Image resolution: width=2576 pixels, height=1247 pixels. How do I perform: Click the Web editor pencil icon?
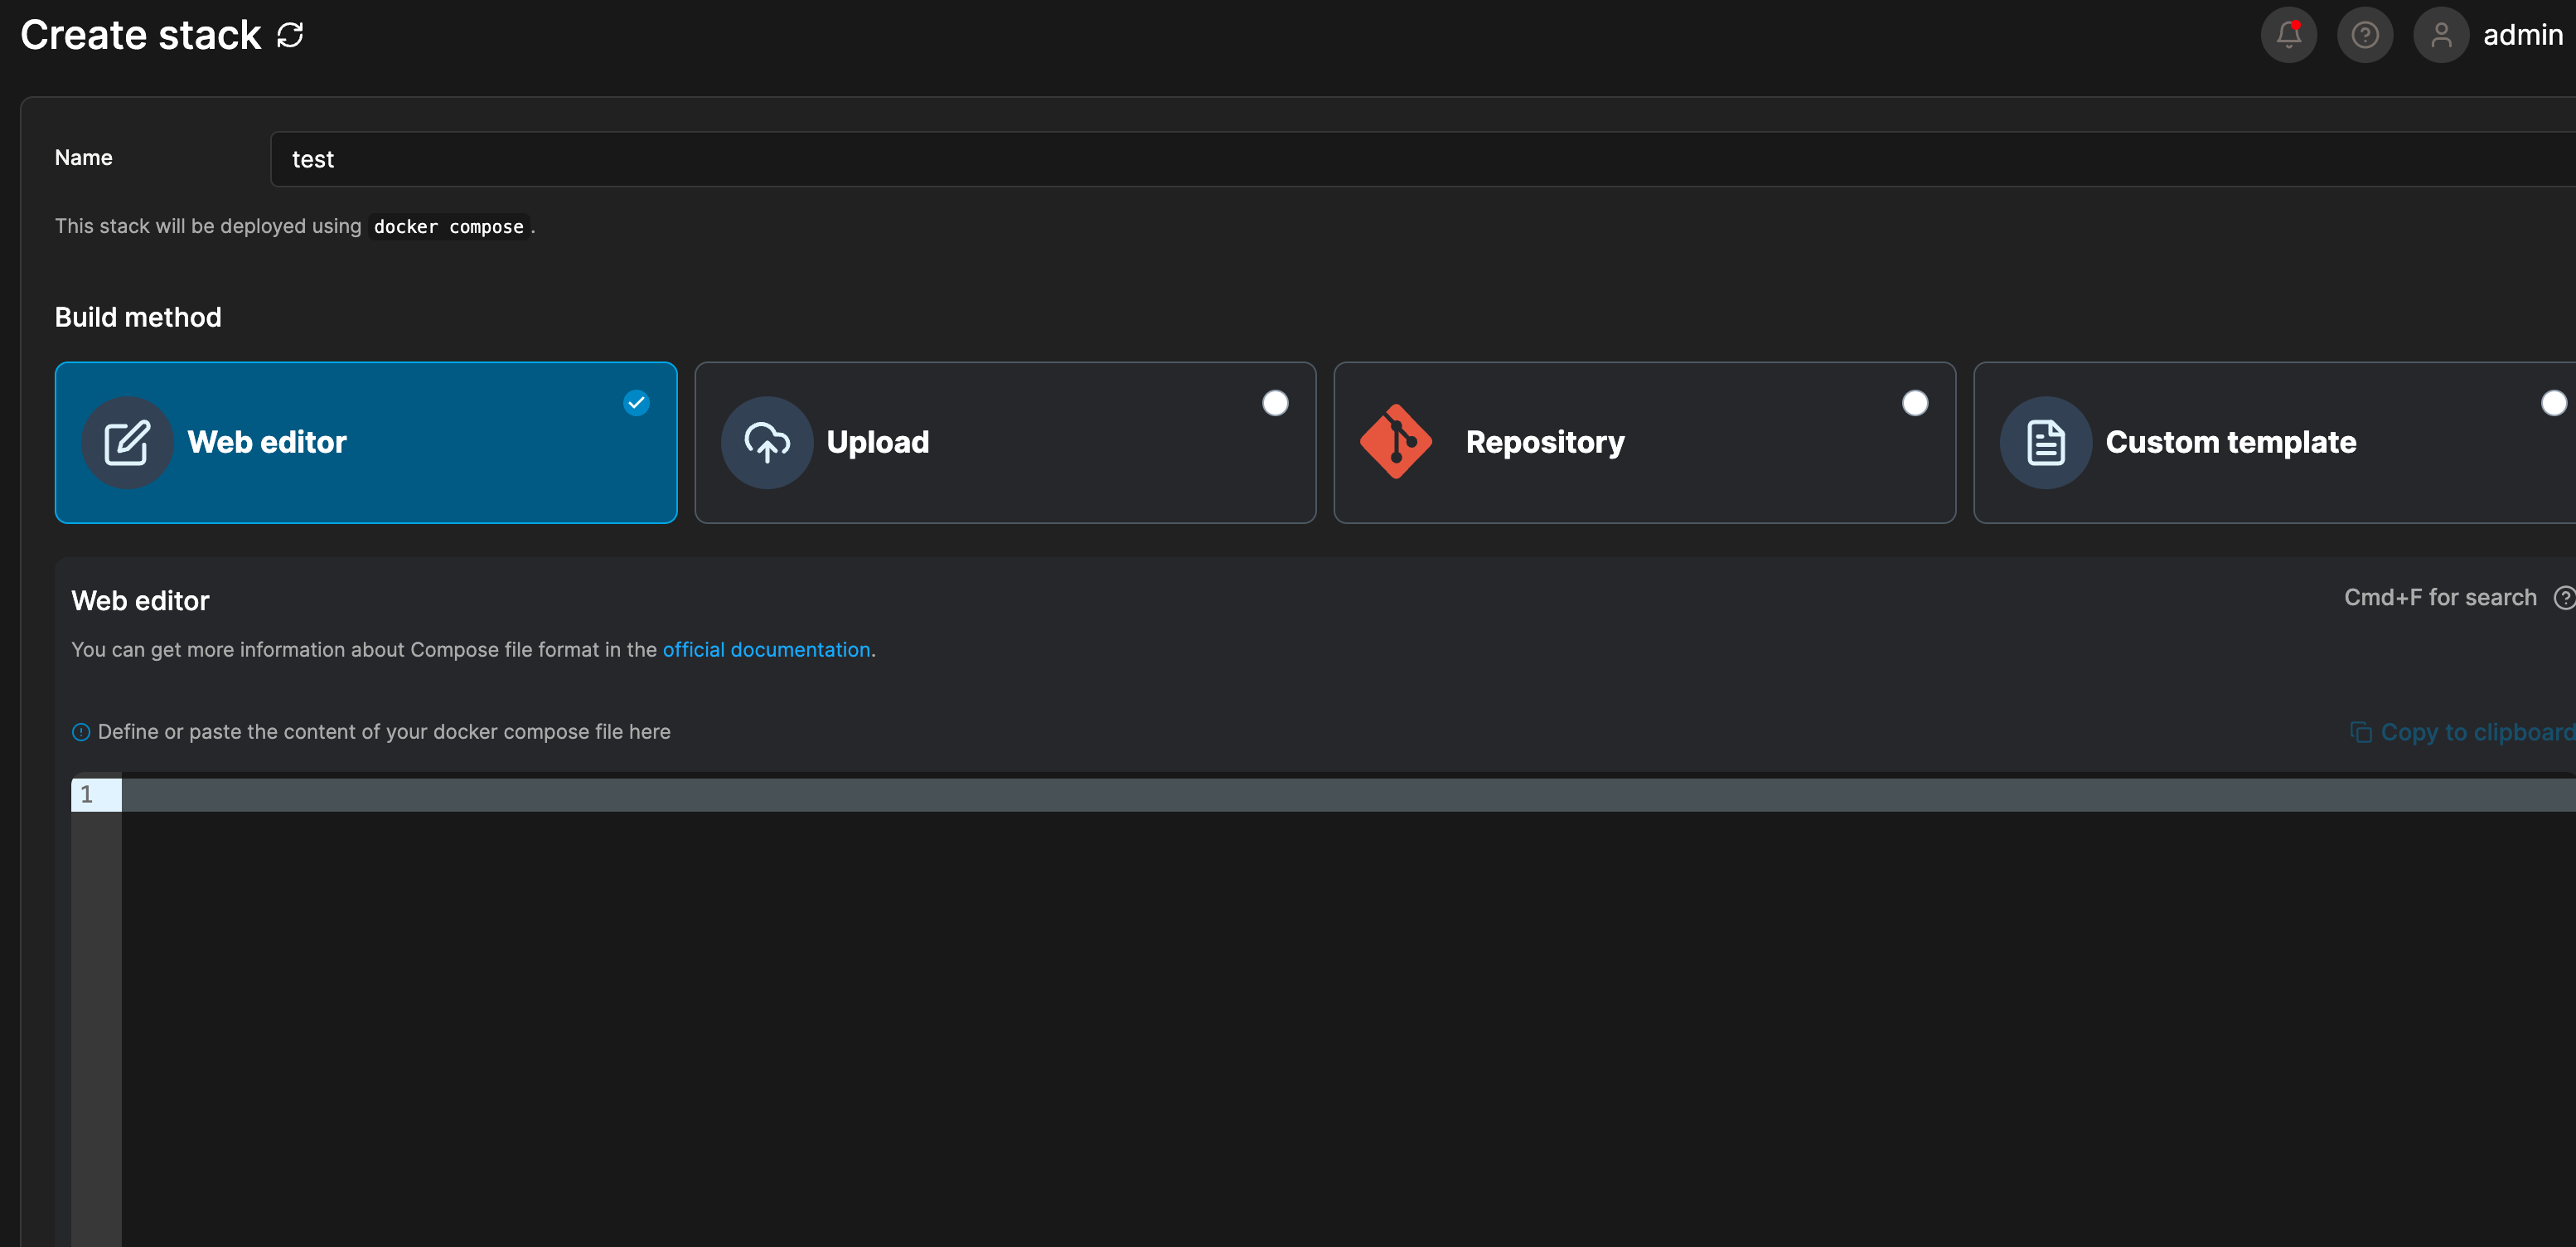point(127,443)
